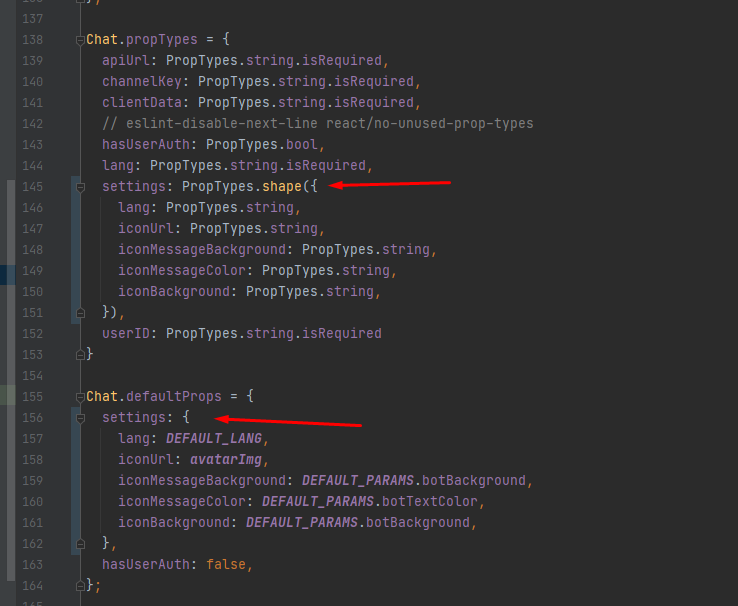Click line number 155 in the gutter
The height and width of the screenshot is (606, 738).
tap(32, 397)
